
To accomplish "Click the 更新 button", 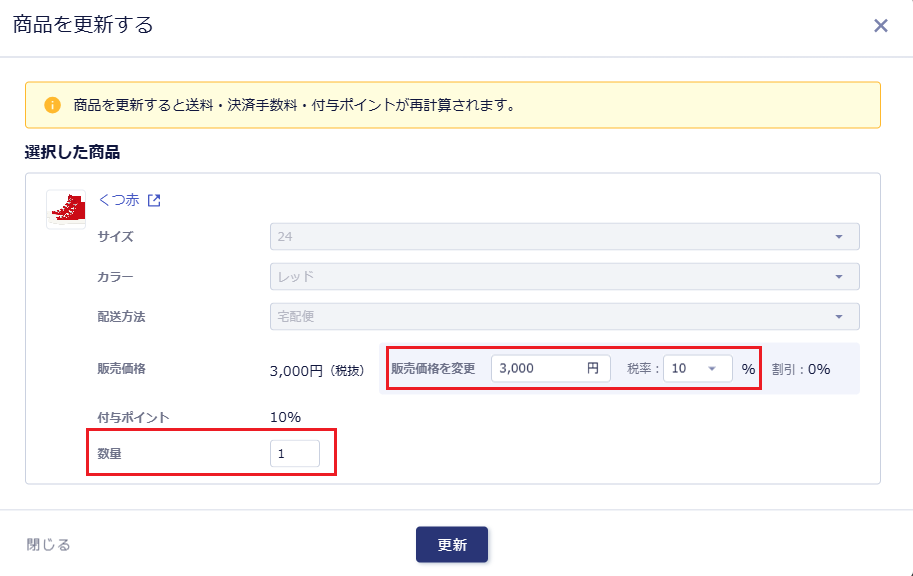I will [x=452, y=545].
